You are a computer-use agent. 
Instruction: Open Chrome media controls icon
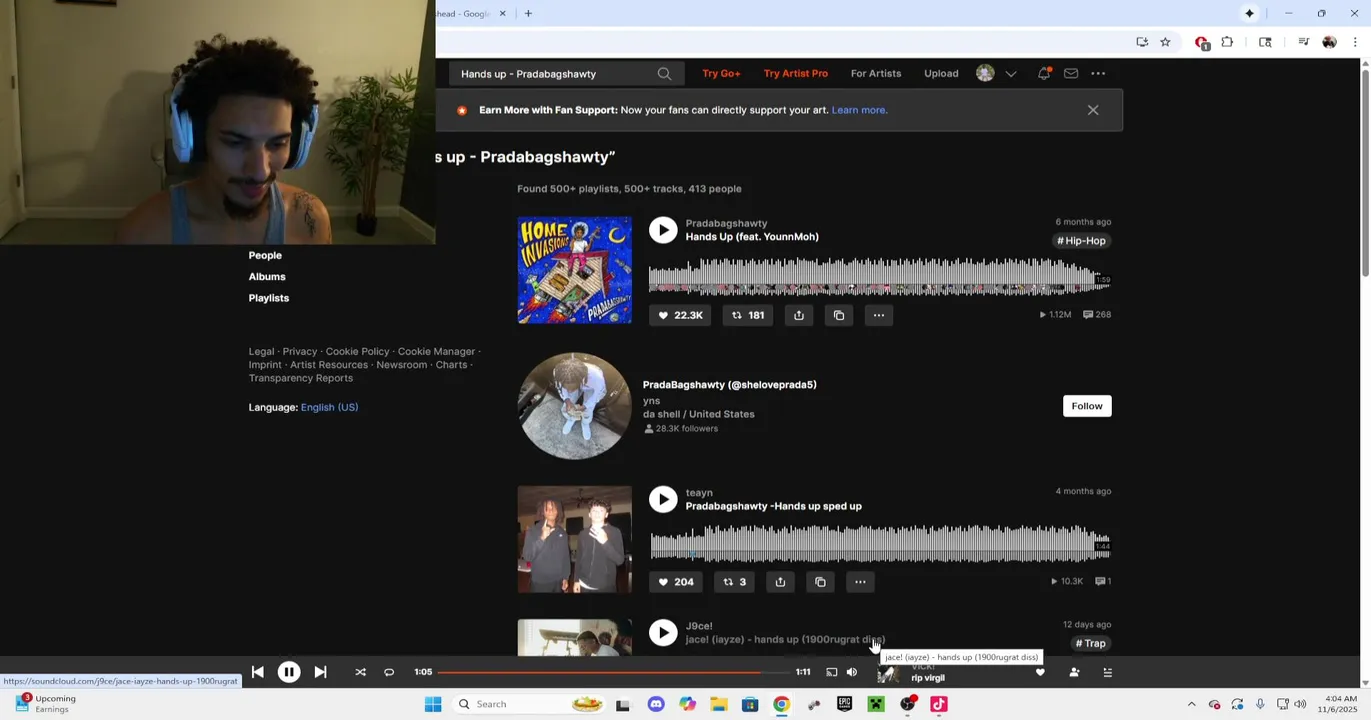(1303, 42)
